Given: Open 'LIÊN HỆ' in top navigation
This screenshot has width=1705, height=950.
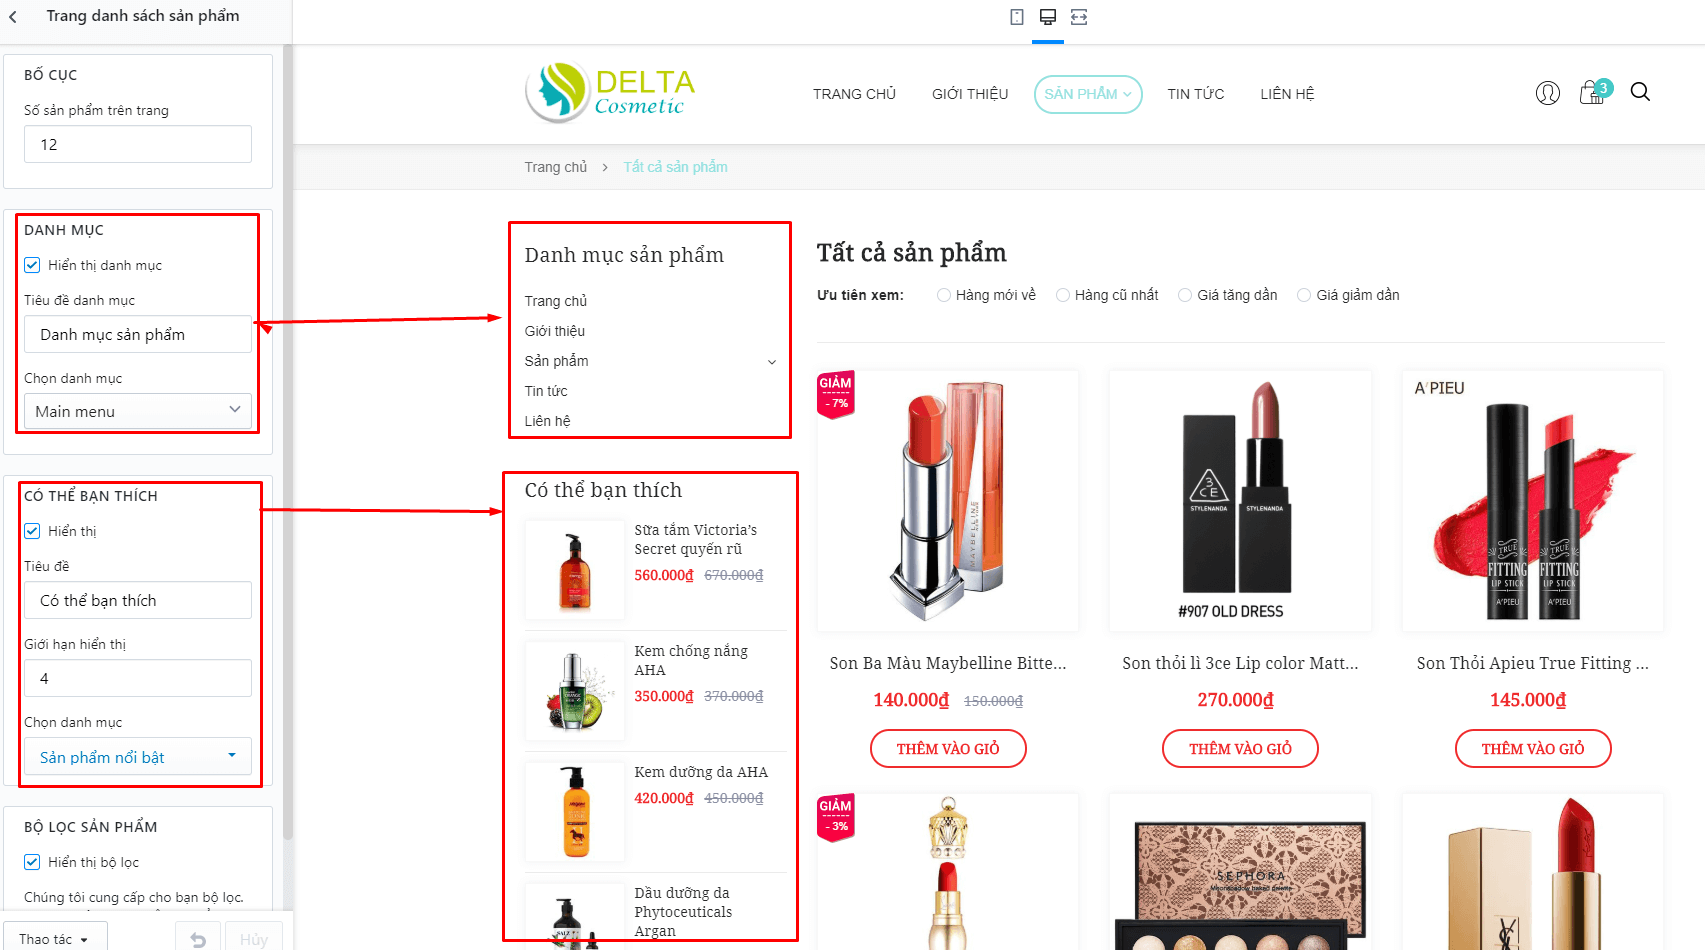Looking at the screenshot, I should coord(1287,94).
